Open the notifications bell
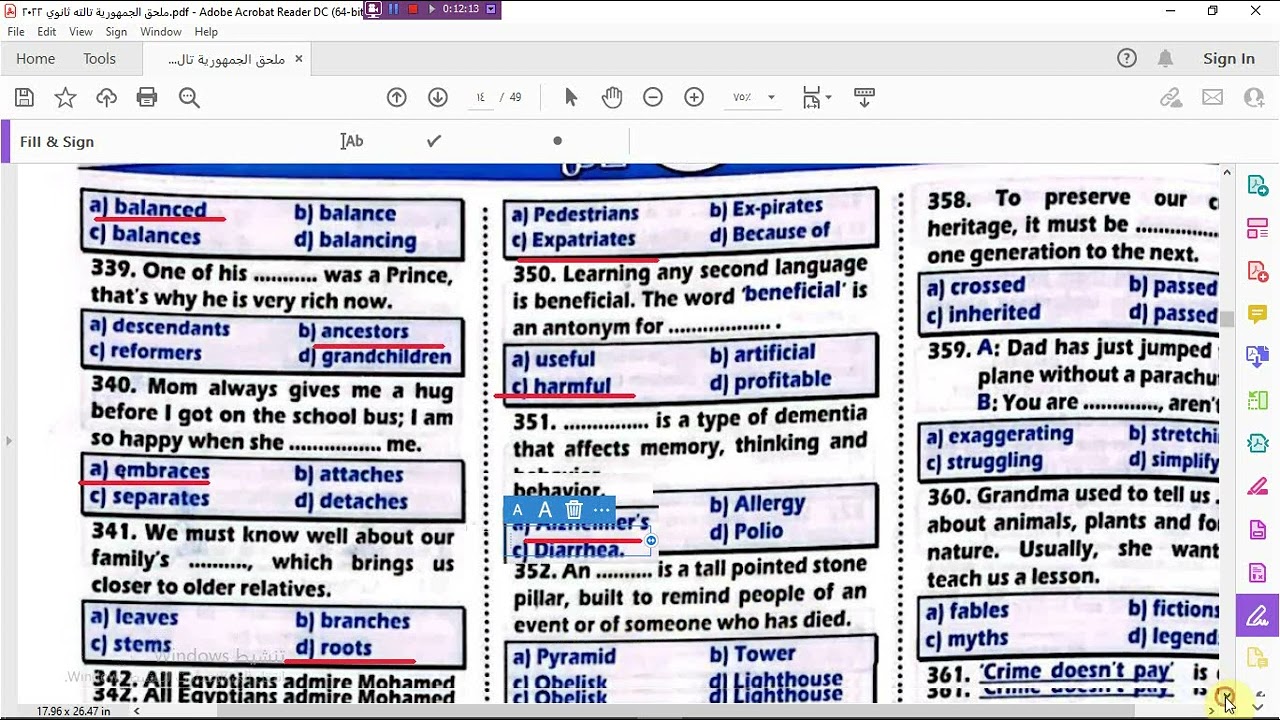The image size is (1280, 720). [x=1165, y=58]
